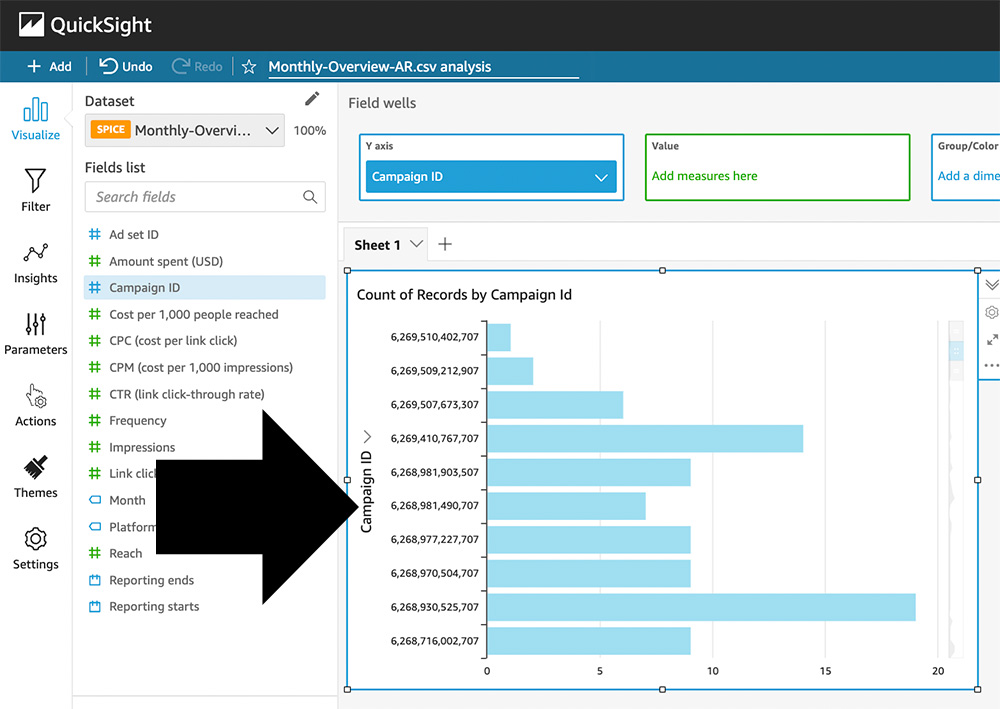The width and height of the screenshot is (1000, 709).
Task: Add a new sheet with plus icon
Action: click(x=446, y=244)
